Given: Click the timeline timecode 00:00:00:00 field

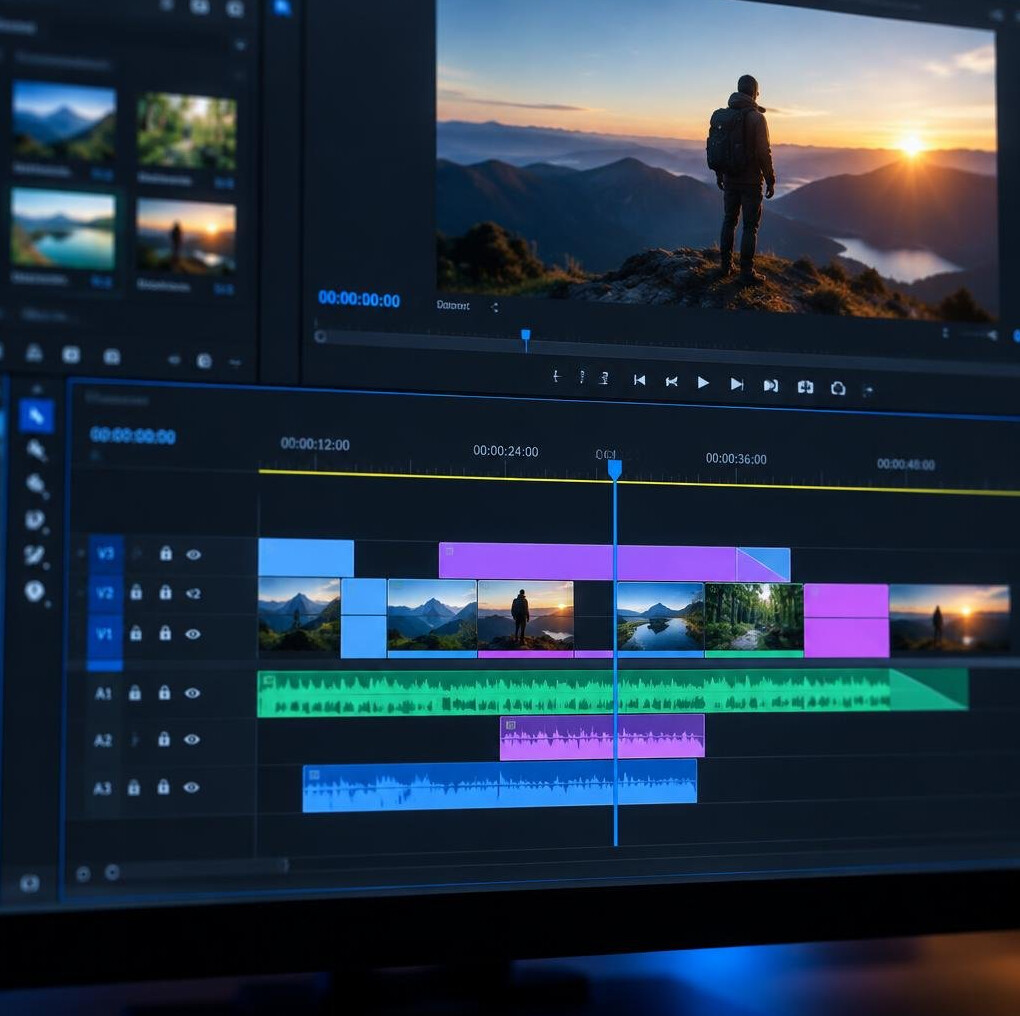Looking at the screenshot, I should coord(133,435).
